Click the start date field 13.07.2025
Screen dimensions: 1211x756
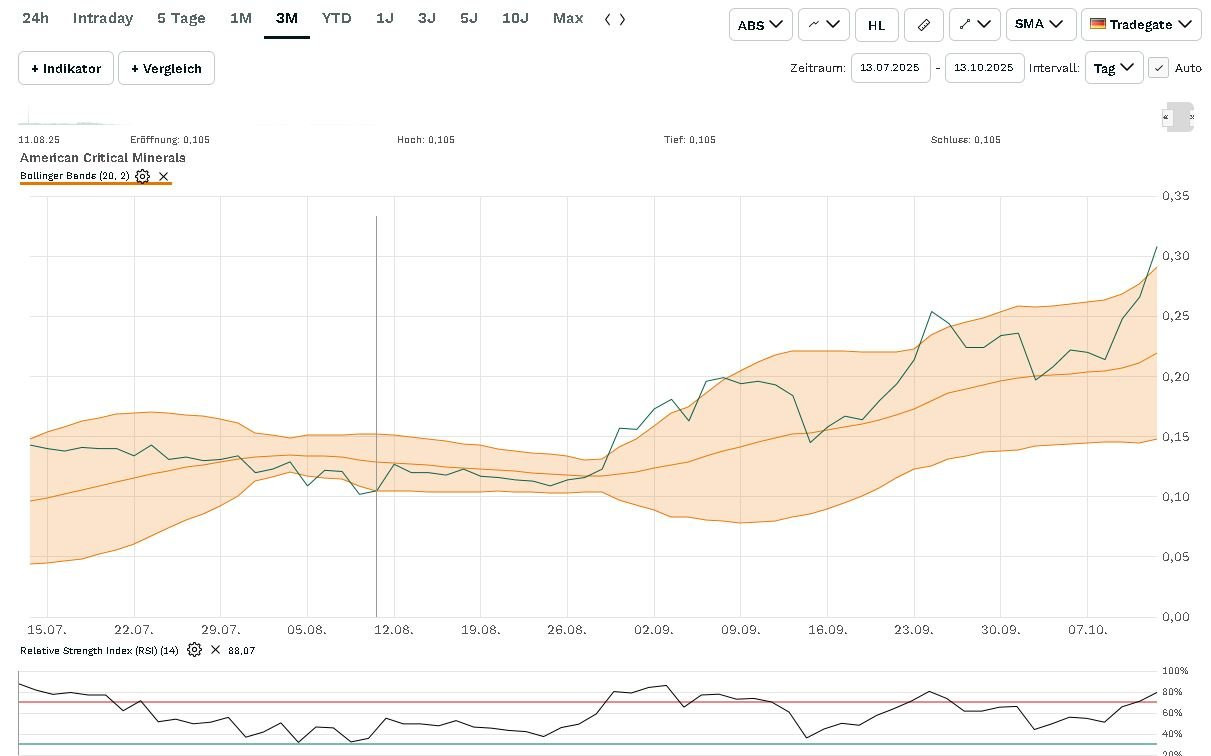[x=890, y=68]
